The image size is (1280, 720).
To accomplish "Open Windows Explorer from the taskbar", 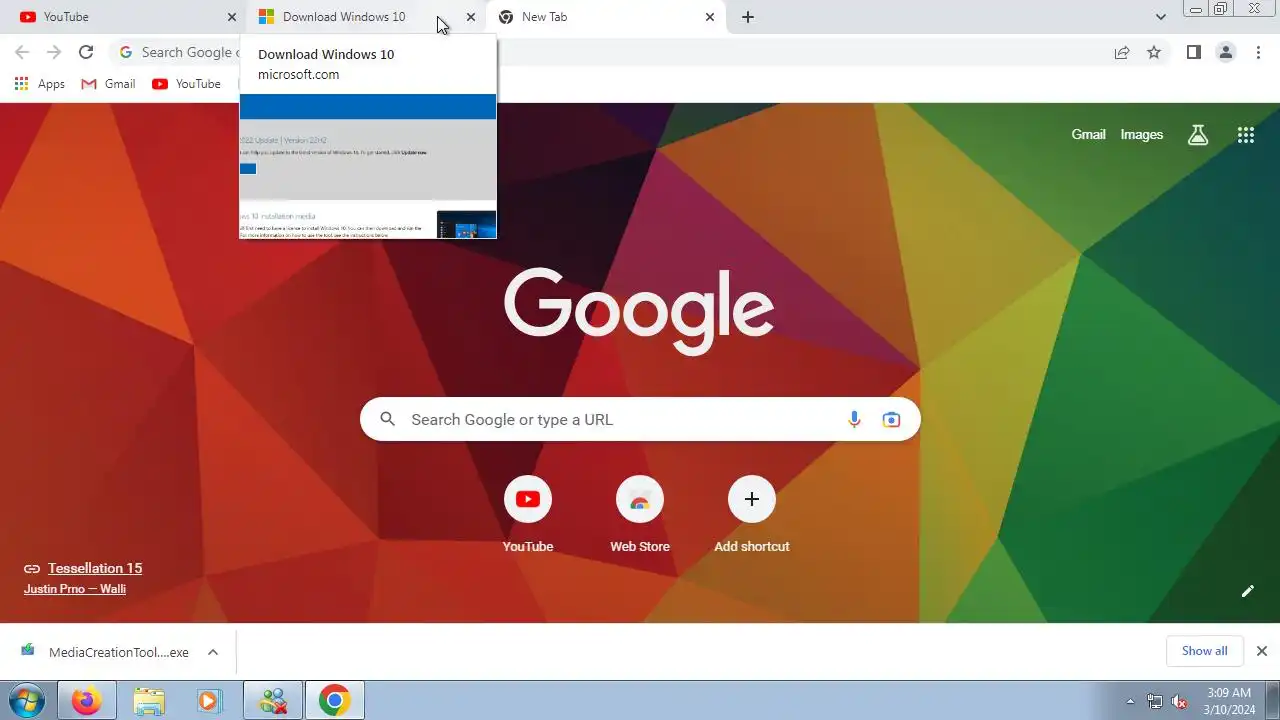I will click(149, 701).
